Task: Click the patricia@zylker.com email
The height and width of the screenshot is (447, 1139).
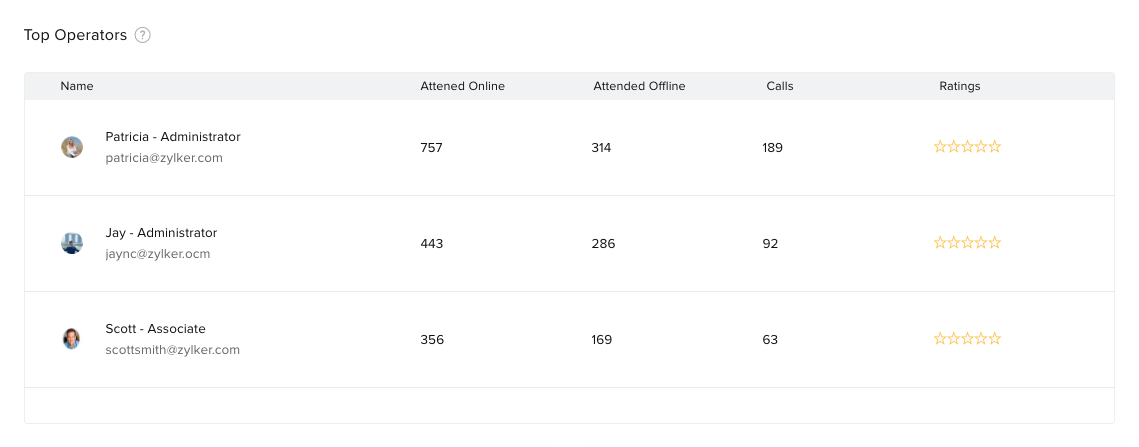Action: point(164,158)
